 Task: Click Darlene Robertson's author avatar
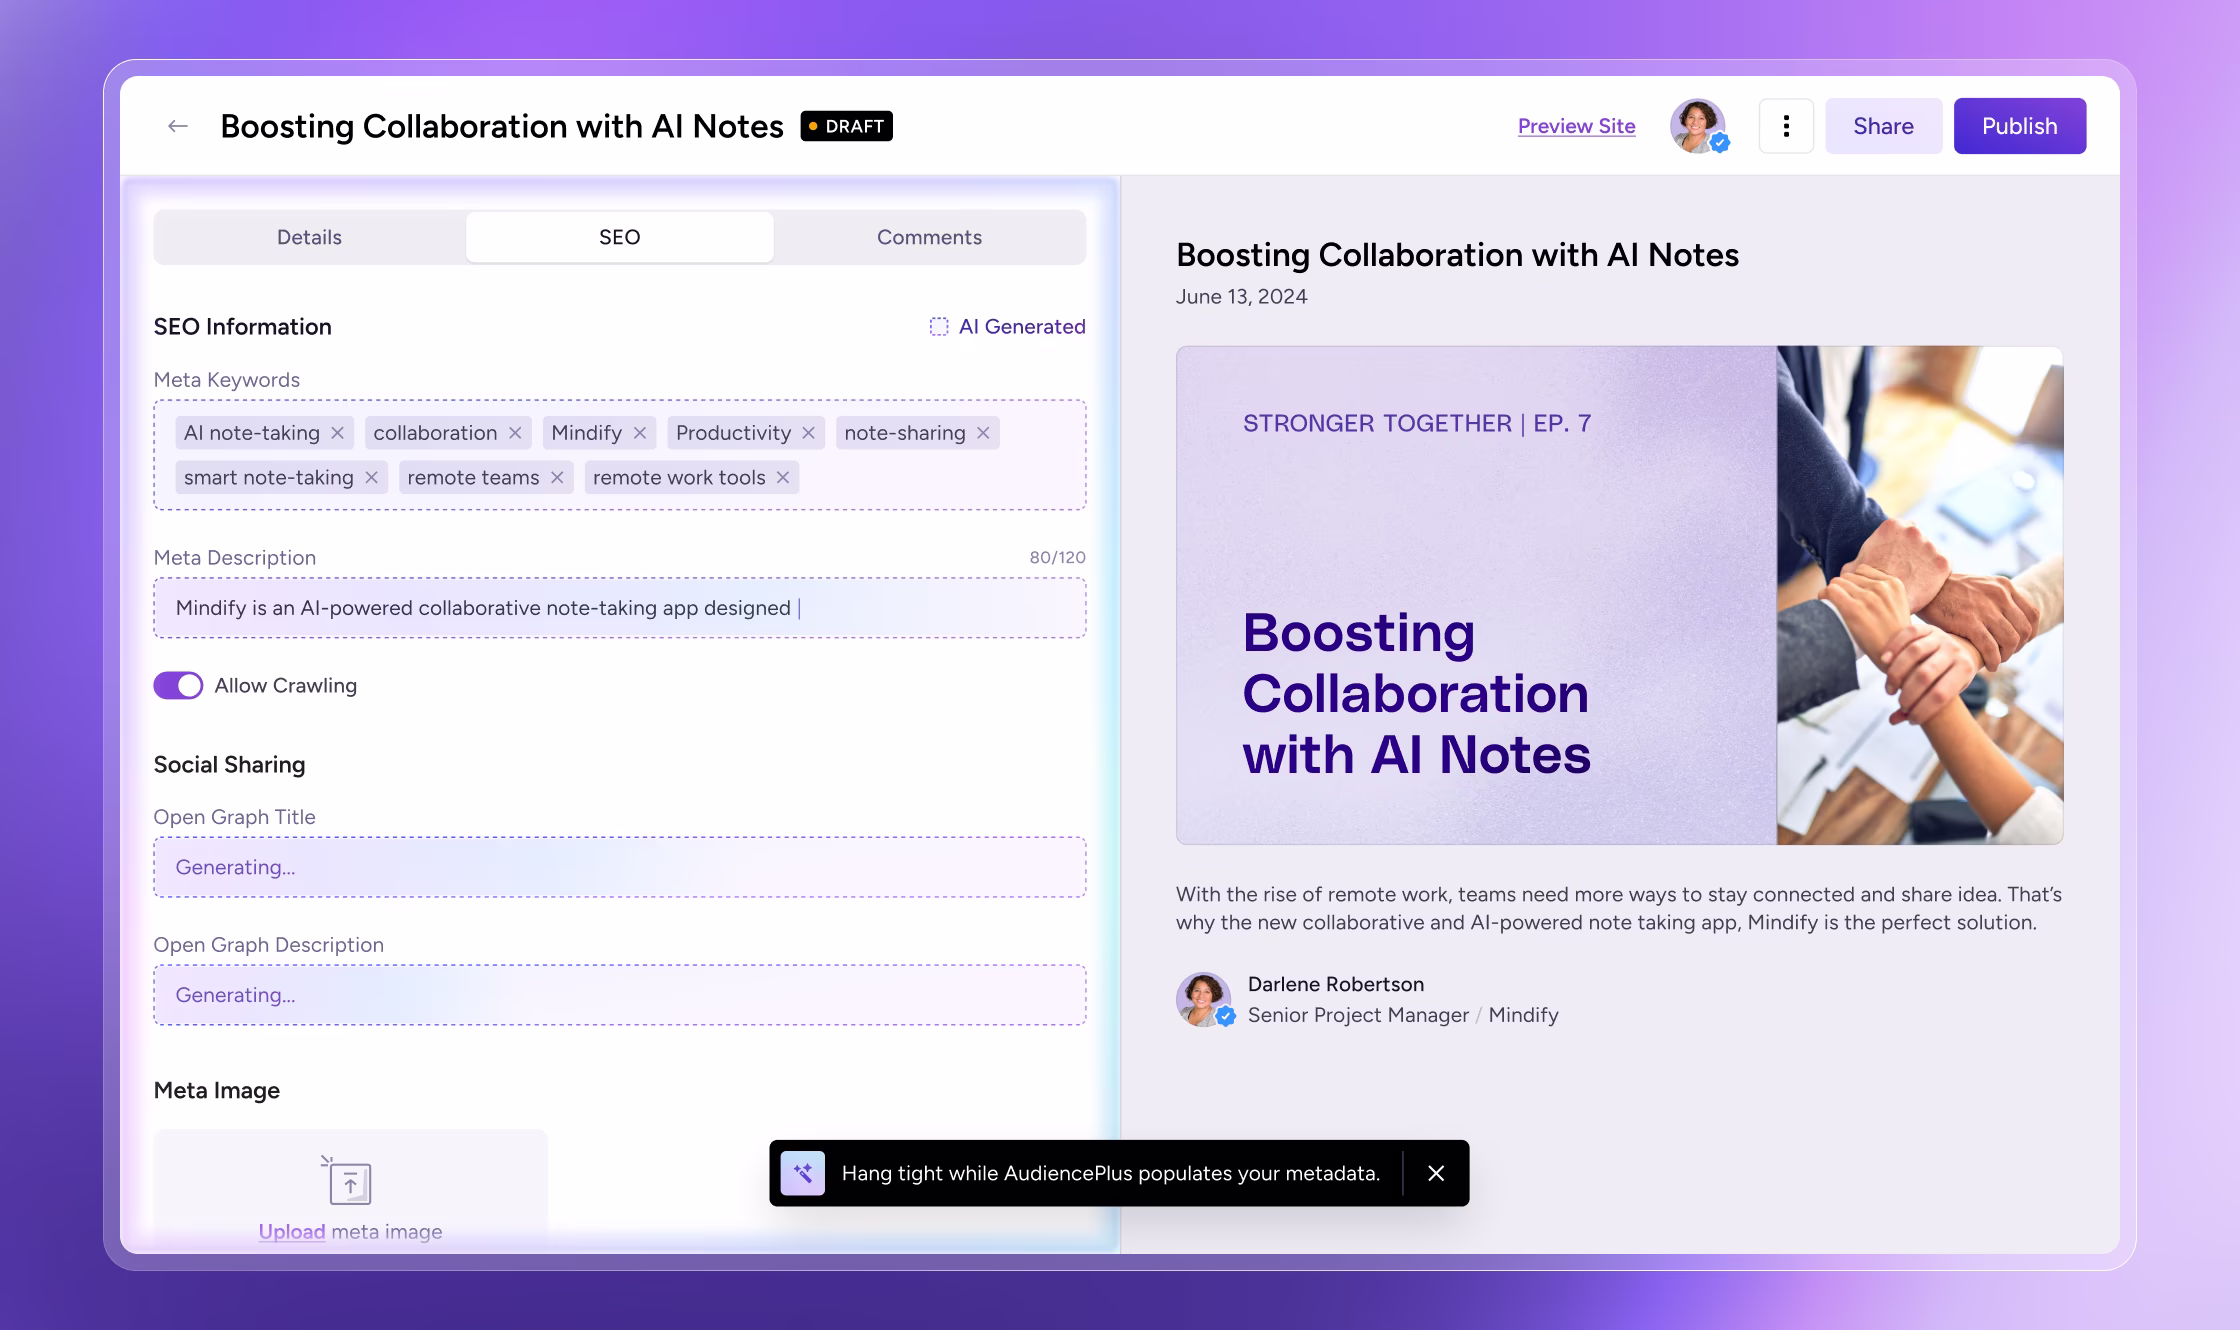pos(1204,999)
